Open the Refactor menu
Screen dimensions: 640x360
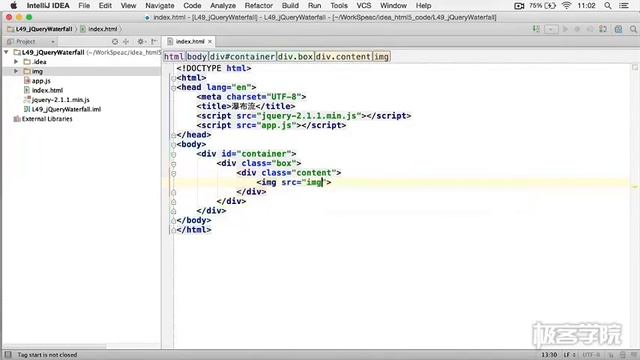[258, 6]
